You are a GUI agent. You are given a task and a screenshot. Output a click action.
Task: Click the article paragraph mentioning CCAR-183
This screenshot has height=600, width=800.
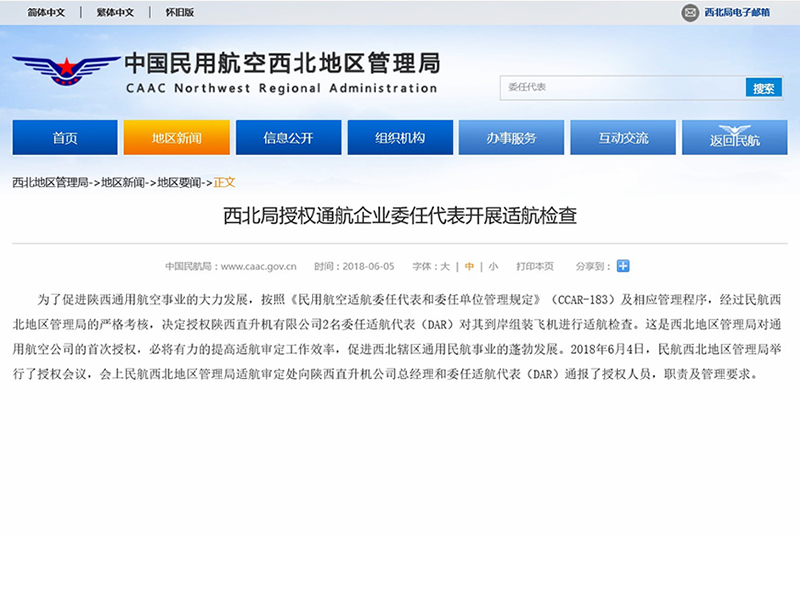click(397, 337)
